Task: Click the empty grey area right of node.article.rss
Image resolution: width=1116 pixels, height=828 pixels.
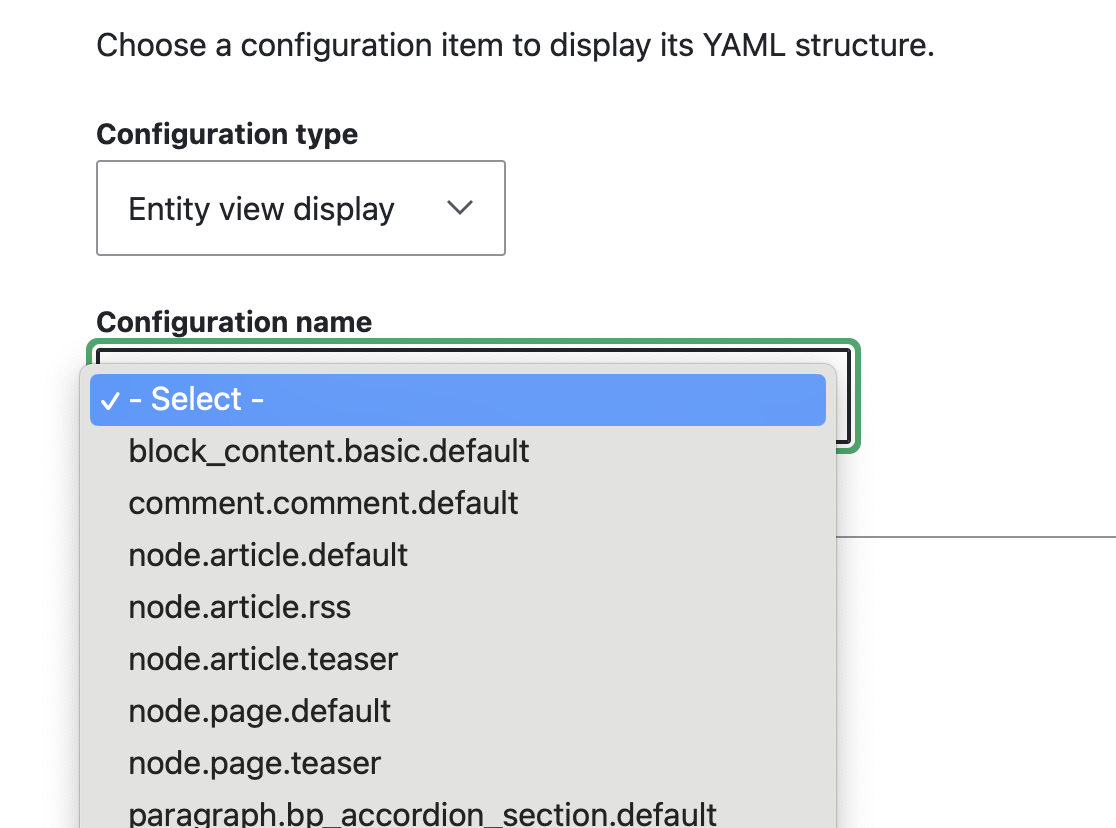Action: click(x=600, y=606)
